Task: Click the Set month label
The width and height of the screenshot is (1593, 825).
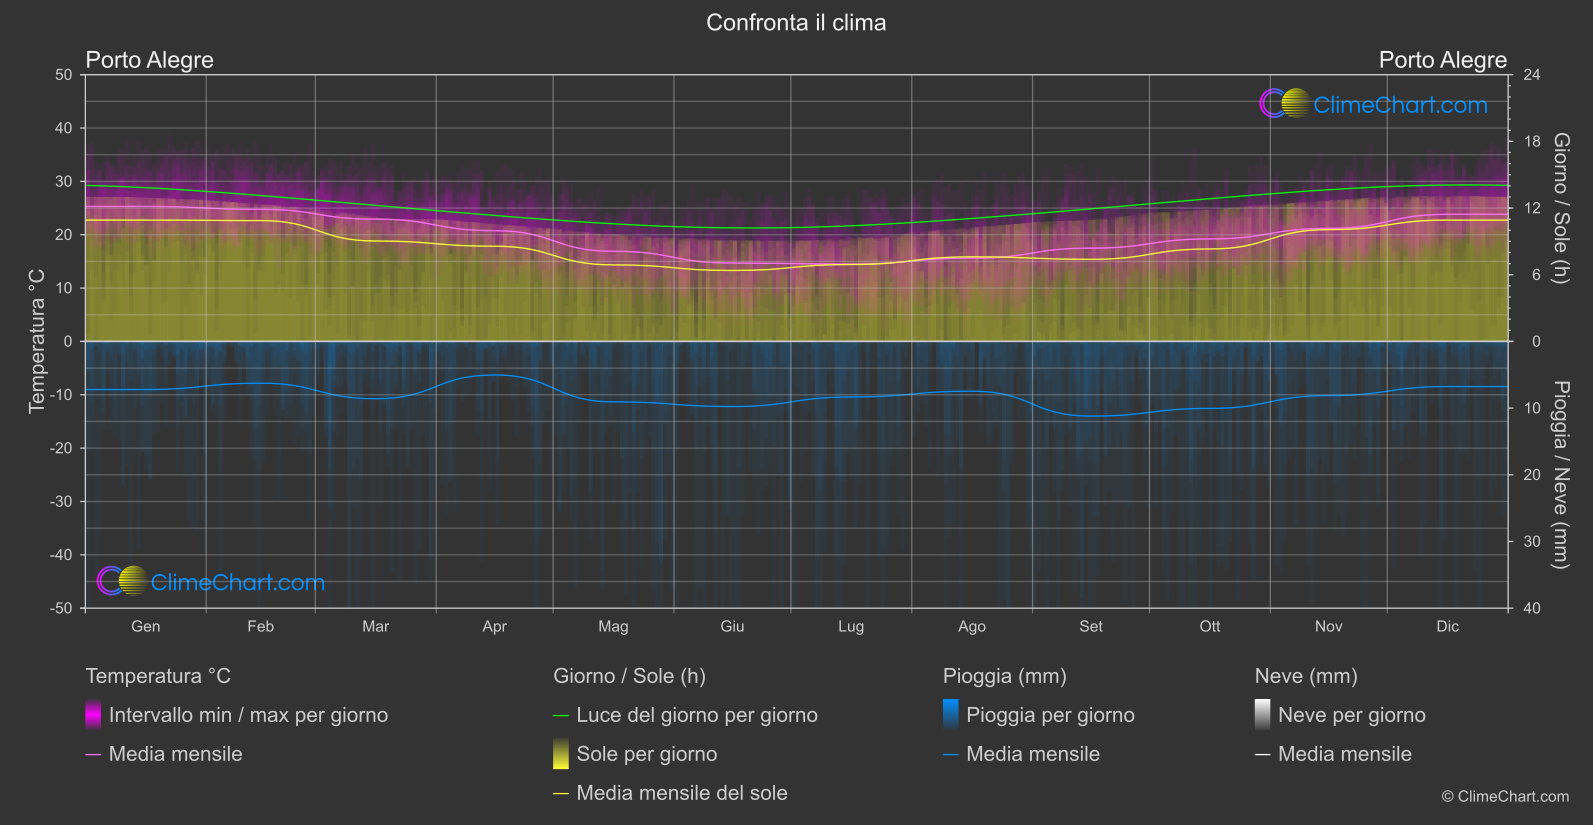Action: point(1091,626)
